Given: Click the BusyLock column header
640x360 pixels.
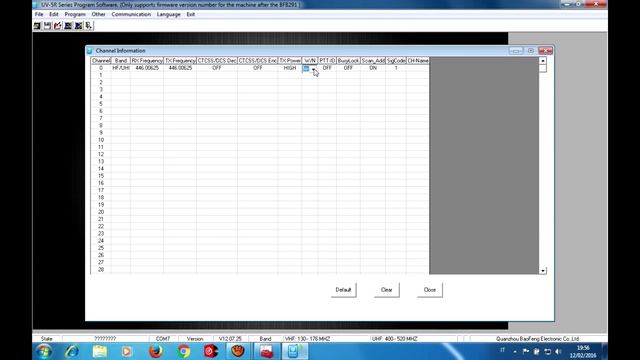Looking at the screenshot, I should pyautogui.click(x=349, y=60).
